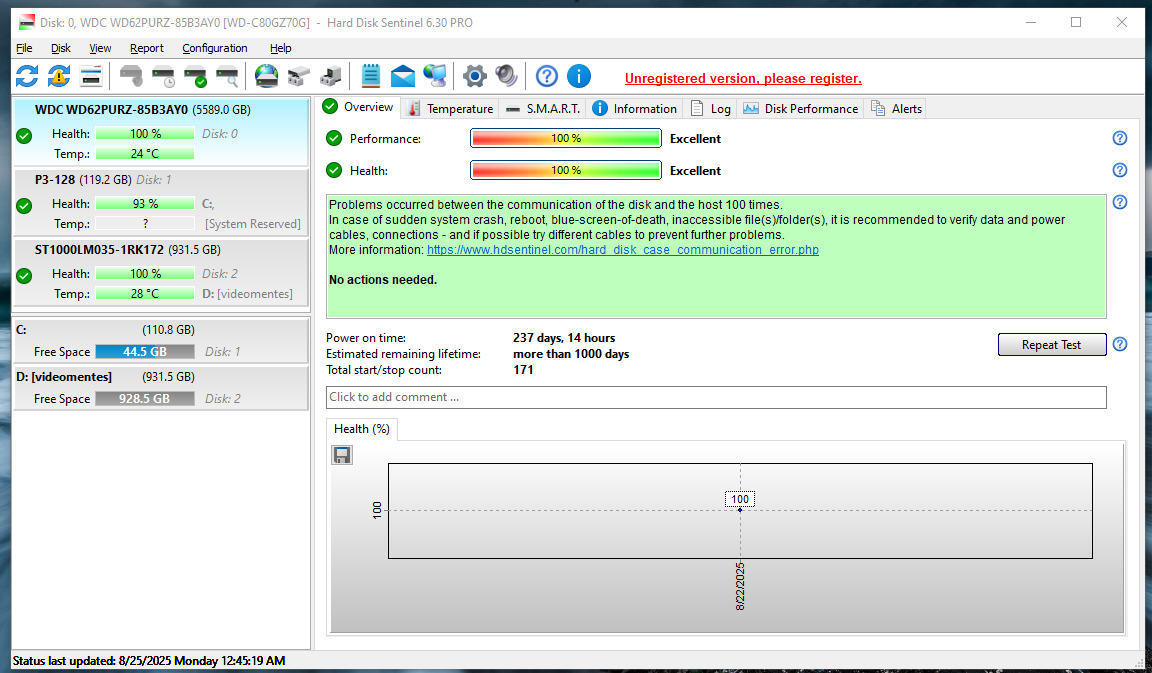1152x673 pixels.
Task: Click the Status last updated status bar text
Action: pos(149,661)
